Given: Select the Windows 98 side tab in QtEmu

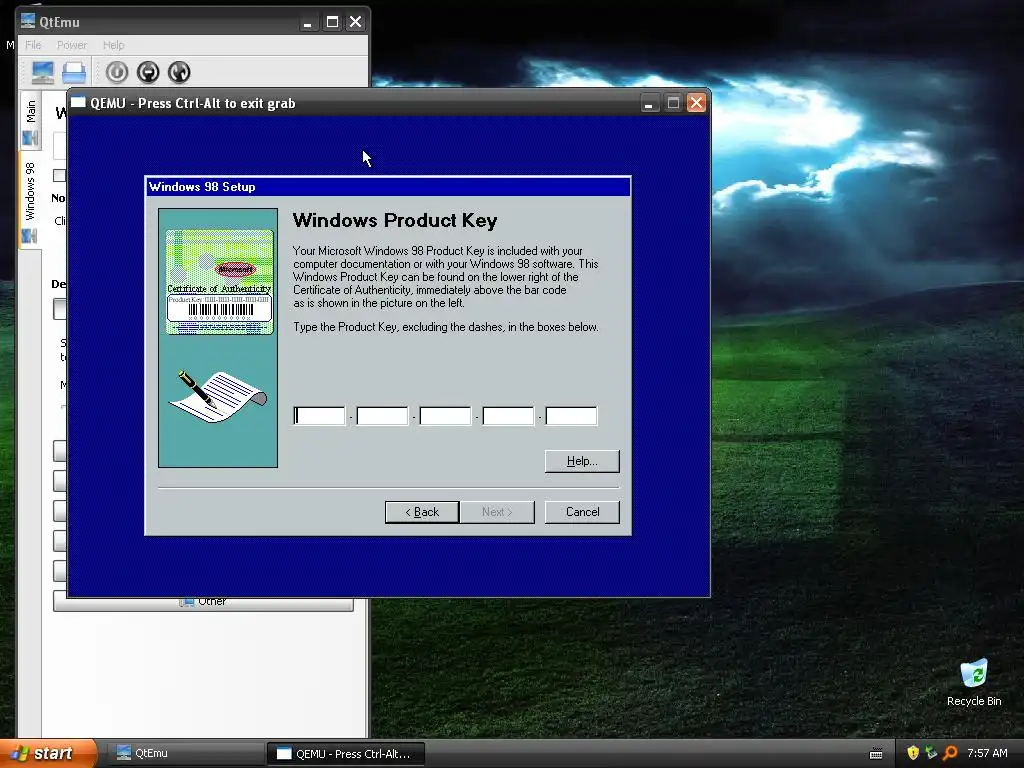Looking at the screenshot, I should 30,199.
